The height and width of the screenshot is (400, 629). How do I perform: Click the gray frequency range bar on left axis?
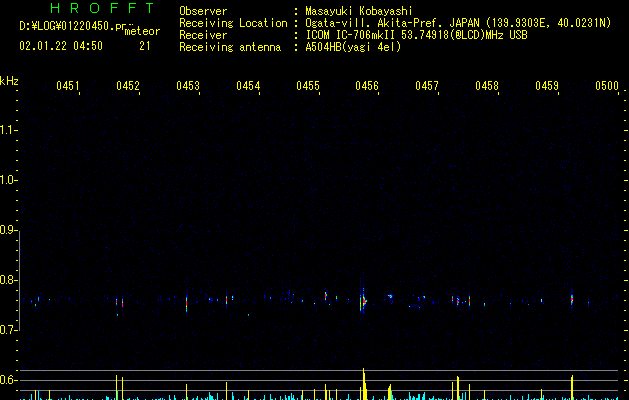(19, 280)
